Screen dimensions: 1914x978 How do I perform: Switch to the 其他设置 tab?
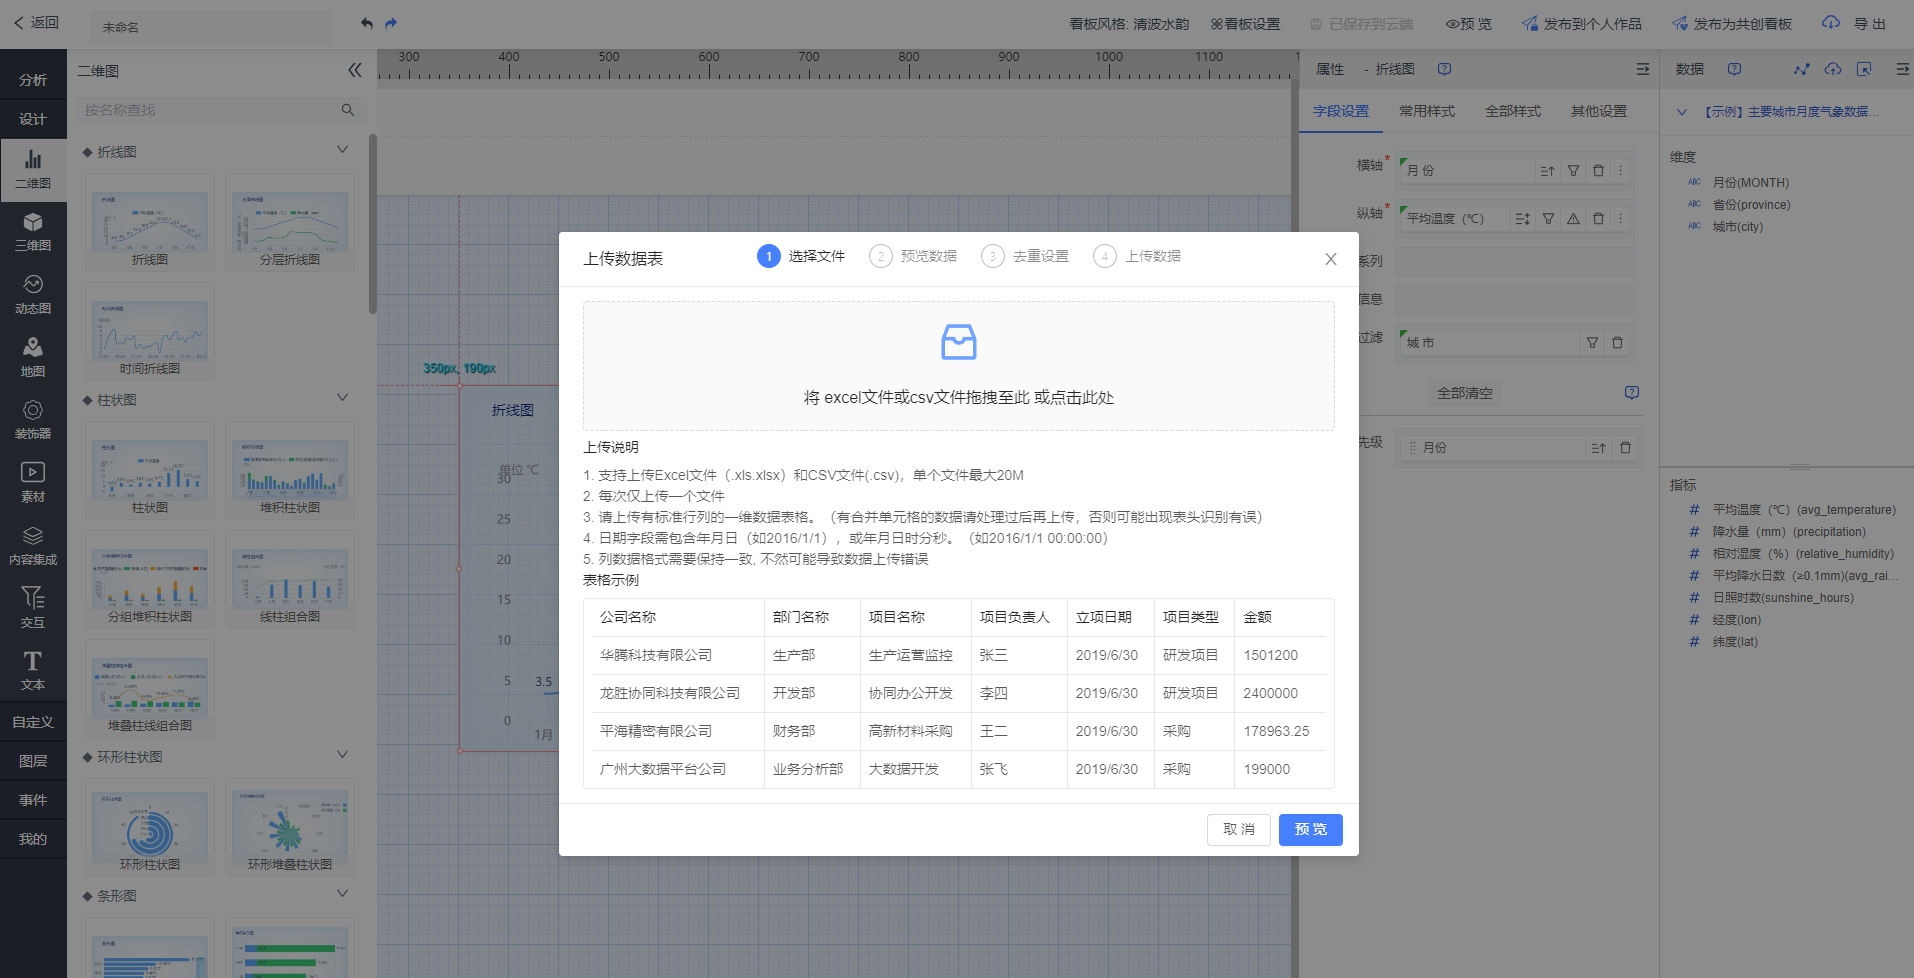(x=1598, y=111)
